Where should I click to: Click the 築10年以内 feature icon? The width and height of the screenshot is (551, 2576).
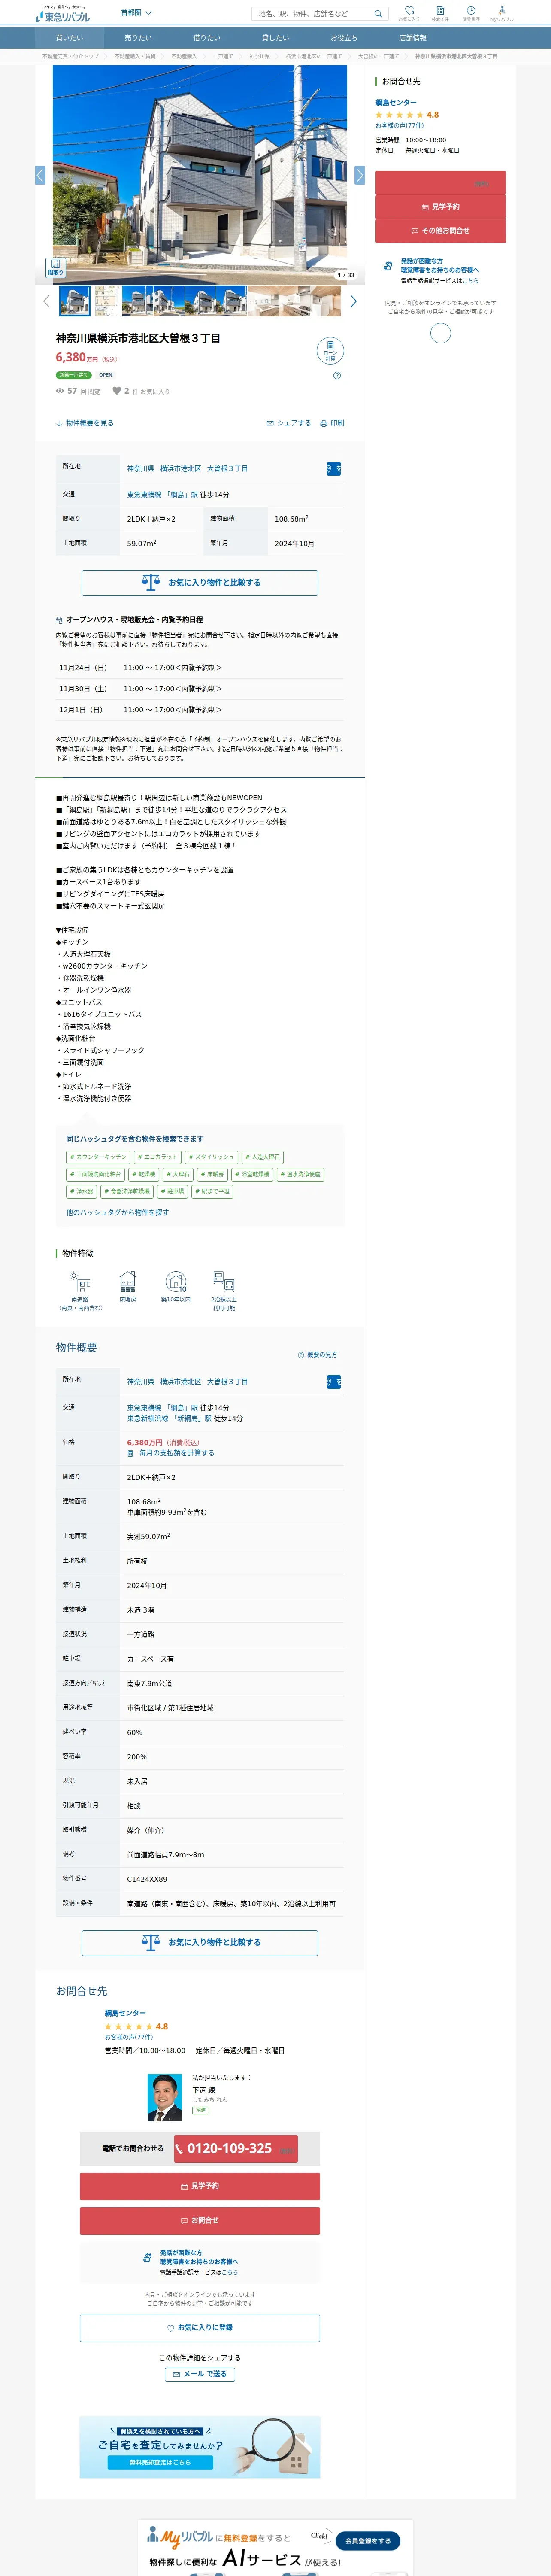pos(176,1281)
